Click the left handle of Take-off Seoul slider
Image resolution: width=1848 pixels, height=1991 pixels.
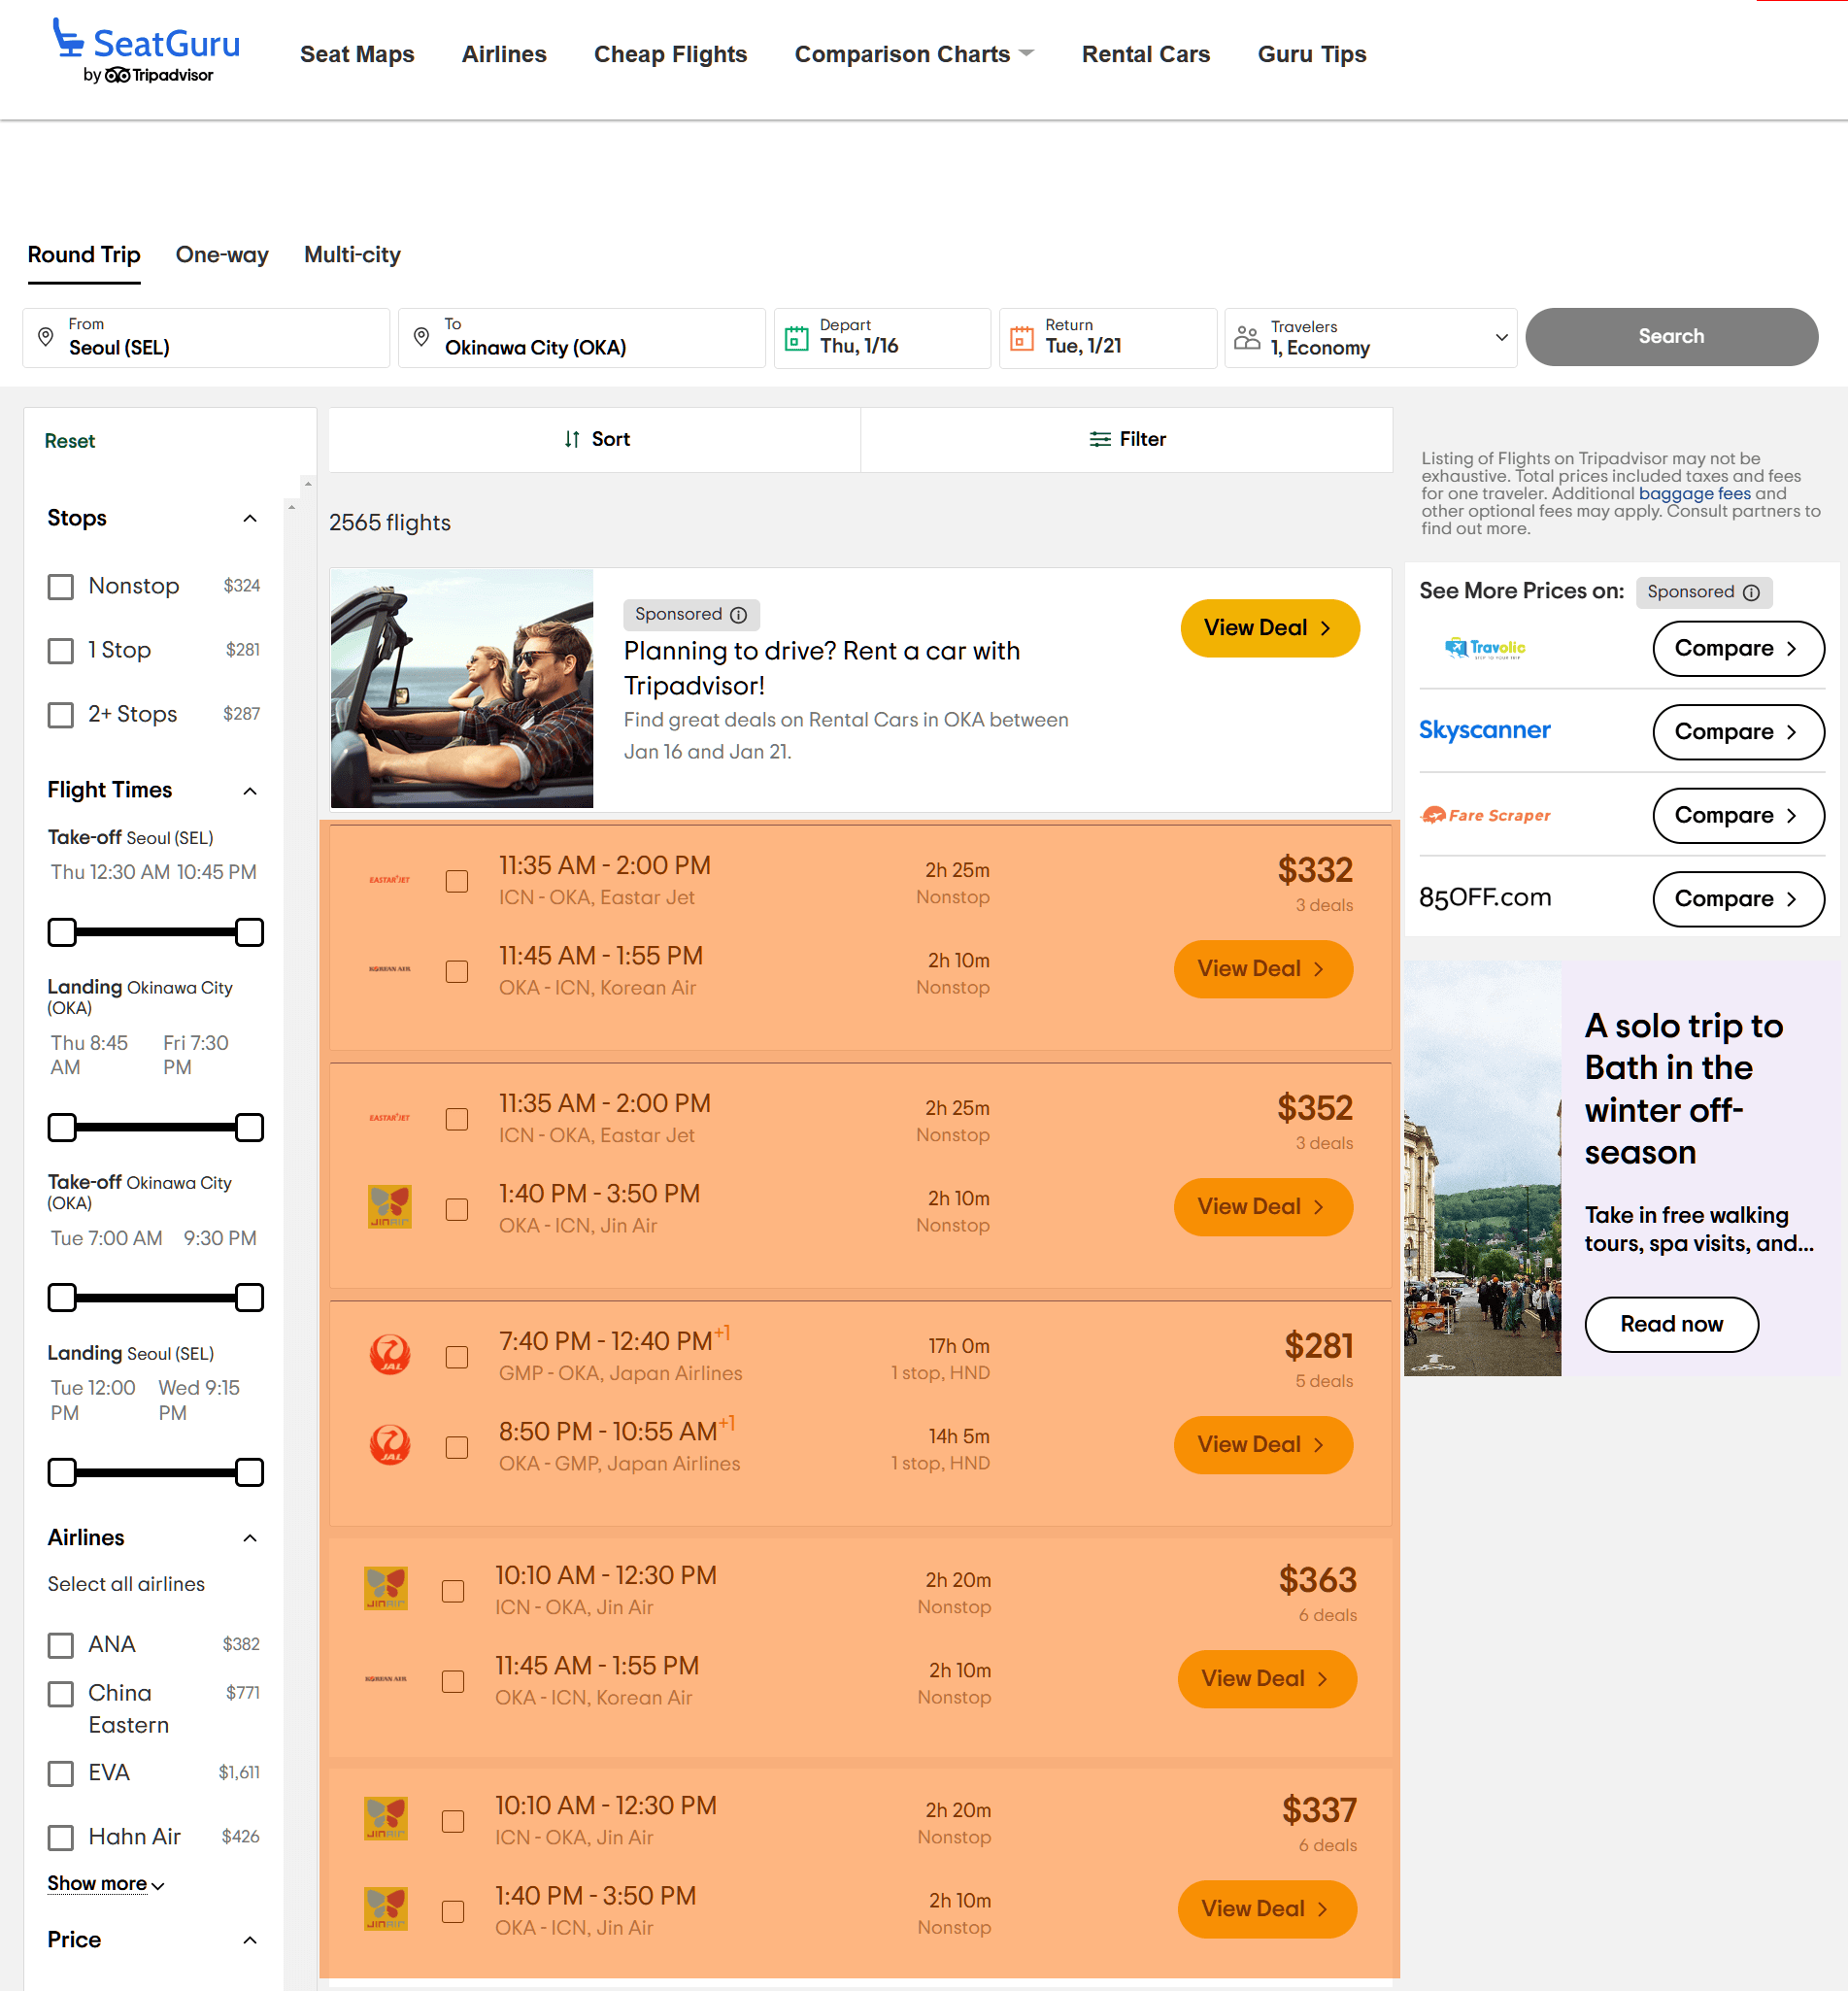click(x=62, y=932)
